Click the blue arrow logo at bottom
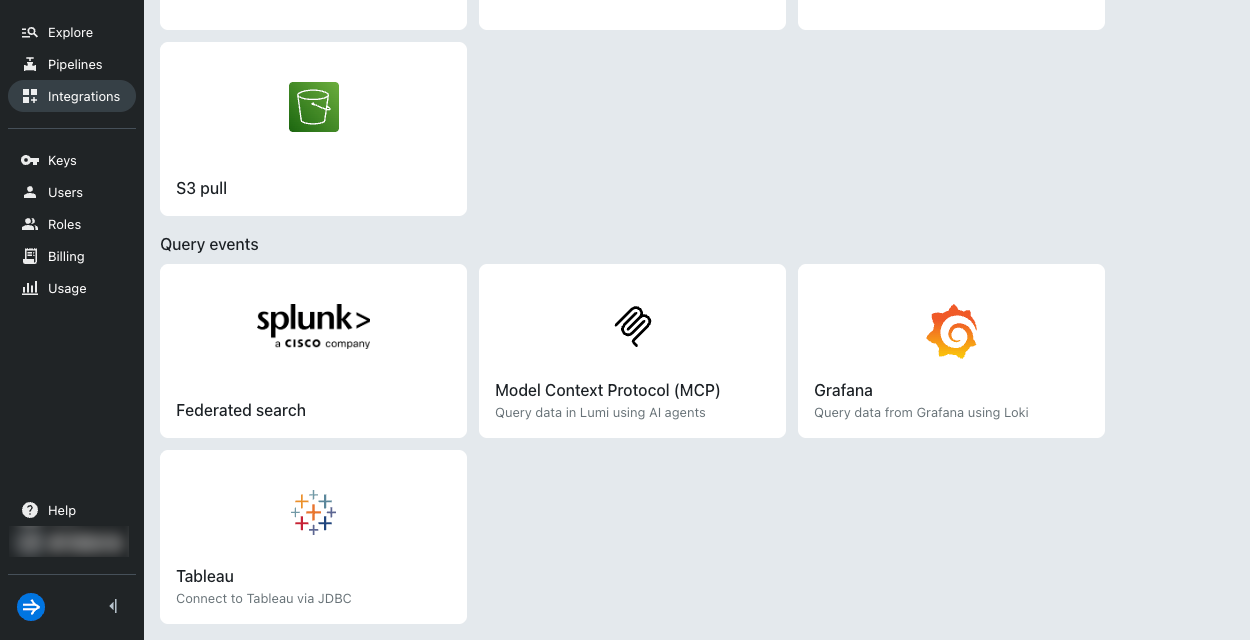The width and height of the screenshot is (1250, 640). [31, 606]
